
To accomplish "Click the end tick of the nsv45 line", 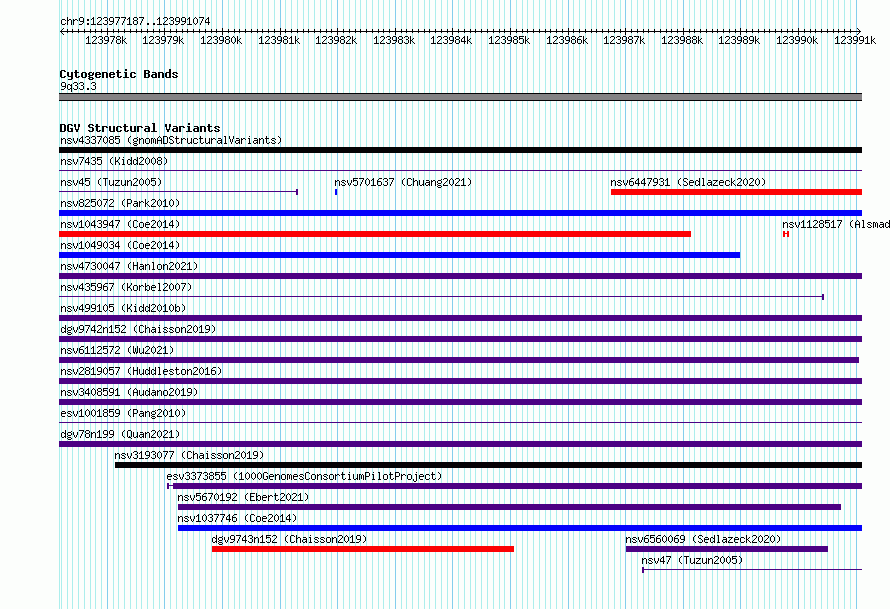I will pos(297,192).
